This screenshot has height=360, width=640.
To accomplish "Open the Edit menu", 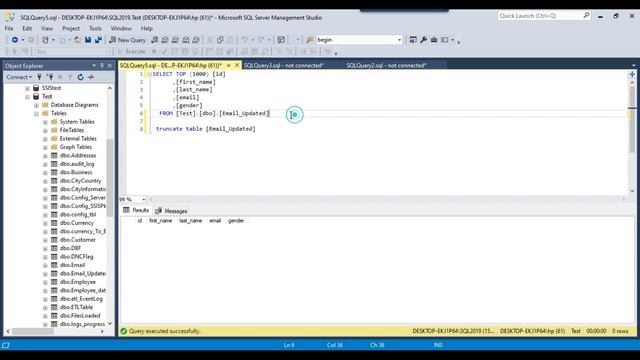I will (x=27, y=29).
